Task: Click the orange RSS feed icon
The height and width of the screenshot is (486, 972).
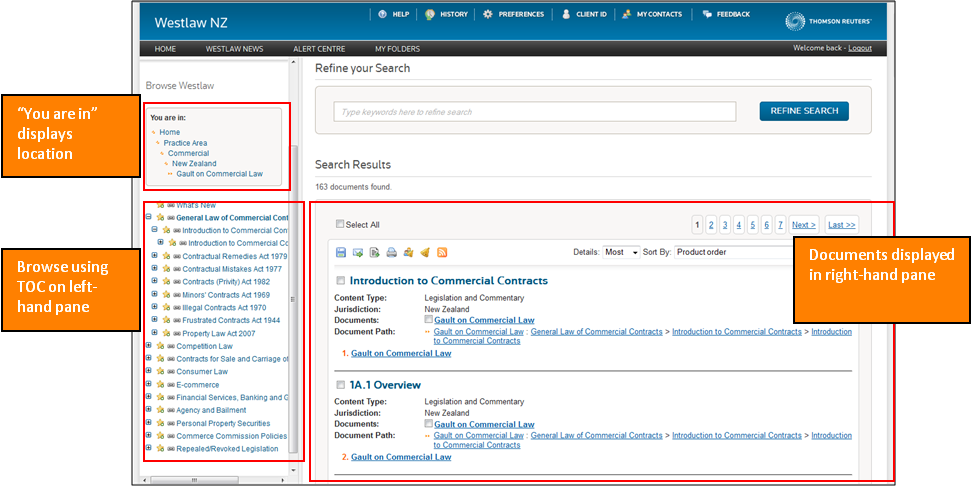Action: (442, 252)
